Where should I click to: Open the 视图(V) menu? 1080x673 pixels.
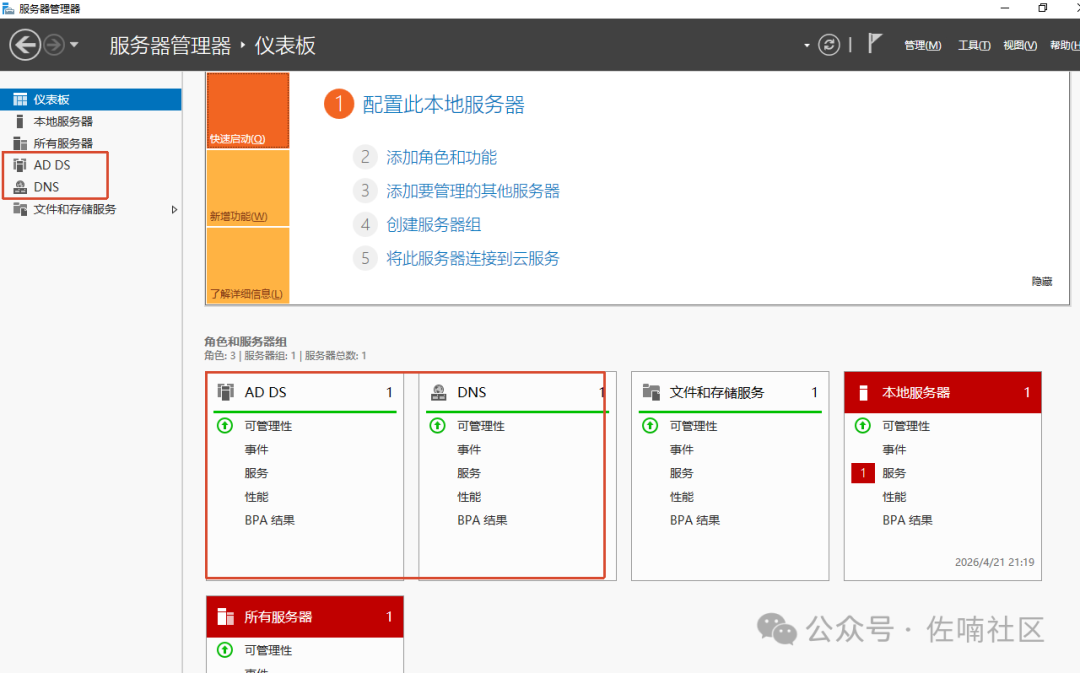point(1019,45)
